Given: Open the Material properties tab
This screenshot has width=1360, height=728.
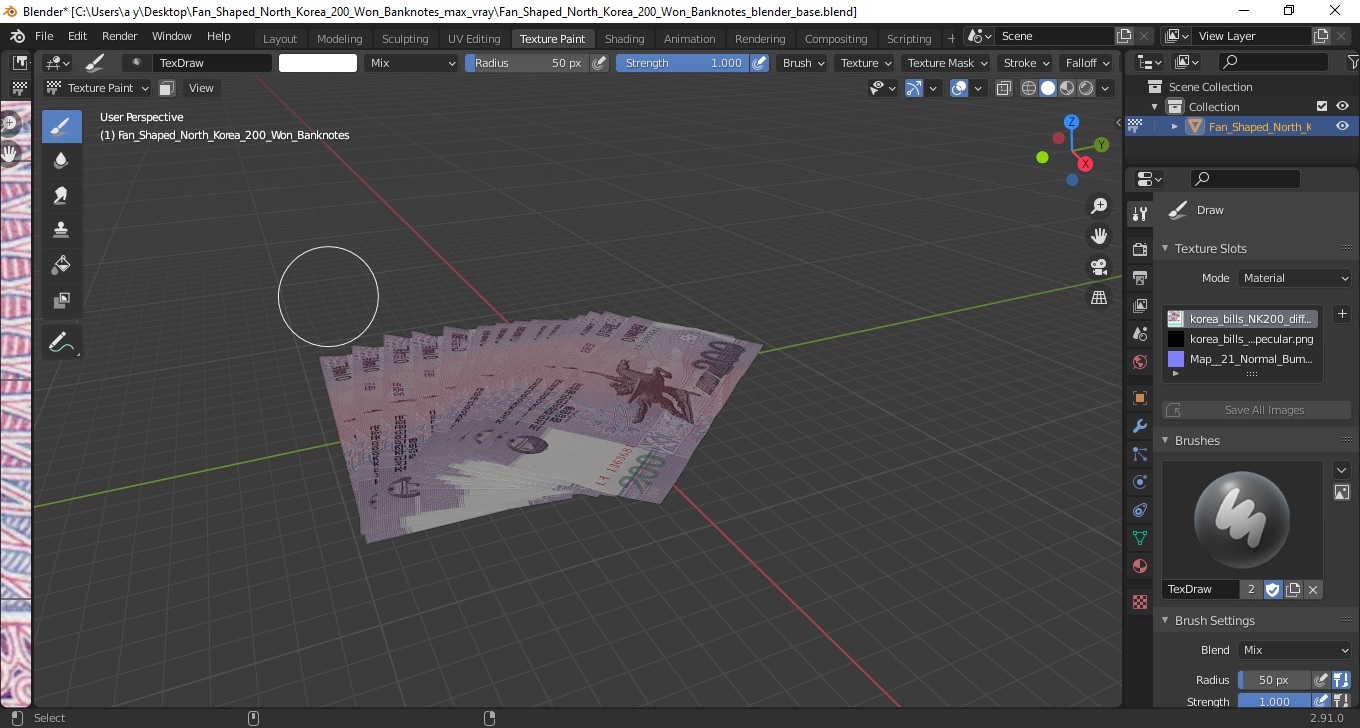Looking at the screenshot, I should point(1139,566).
